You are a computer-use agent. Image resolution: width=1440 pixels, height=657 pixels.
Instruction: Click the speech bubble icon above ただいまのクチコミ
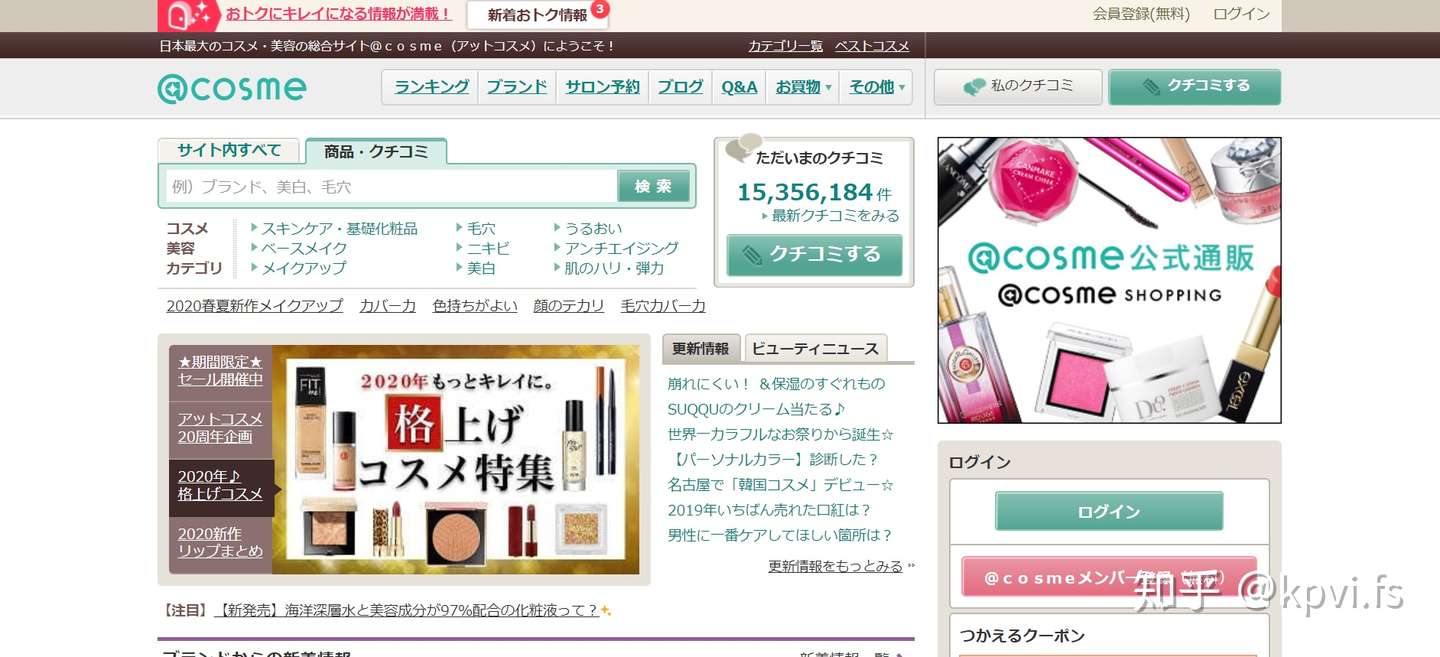[x=743, y=148]
